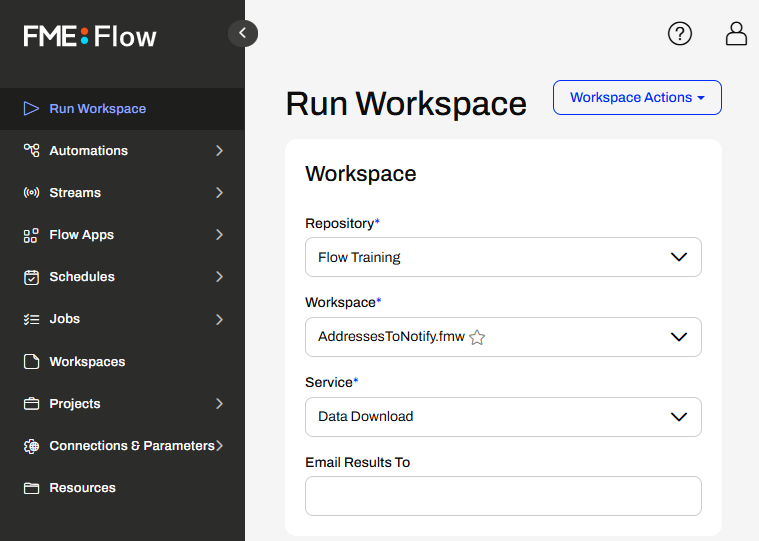Expand the Automations submenu chevron
This screenshot has width=759, height=541.
(x=219, y=150)
